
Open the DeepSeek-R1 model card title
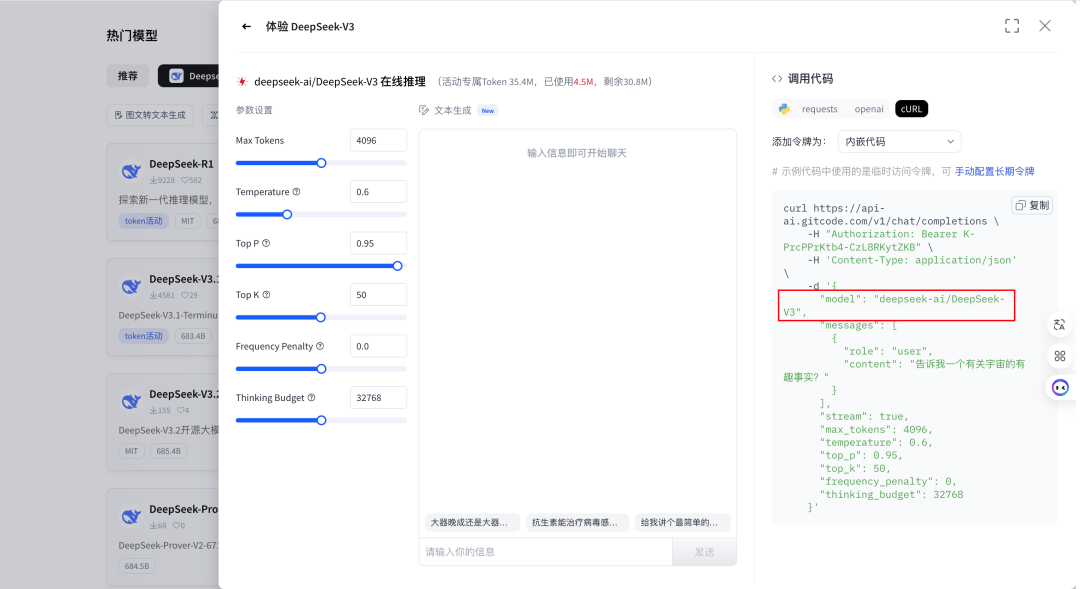pos(181,164)
